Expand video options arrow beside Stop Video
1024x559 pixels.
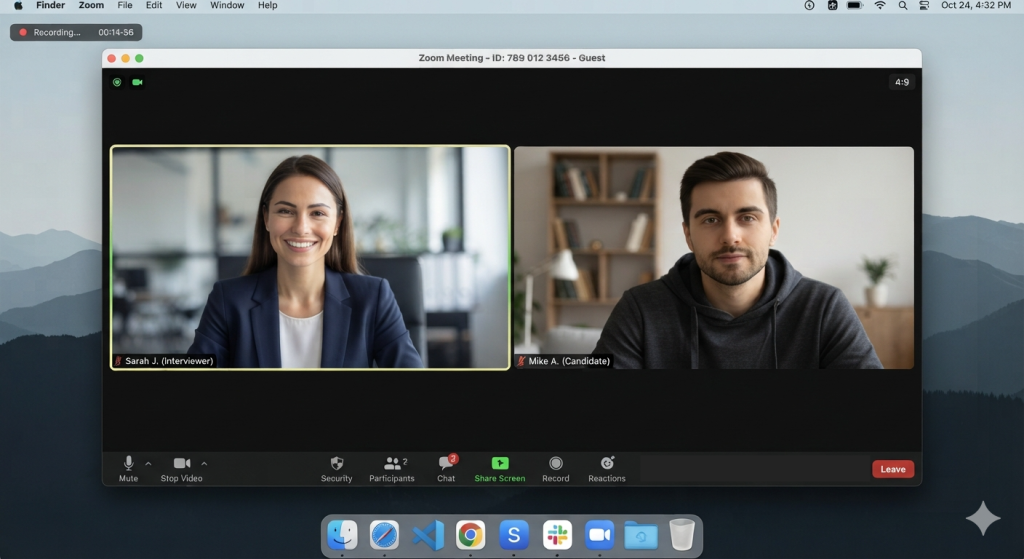(x=204, y=464)
